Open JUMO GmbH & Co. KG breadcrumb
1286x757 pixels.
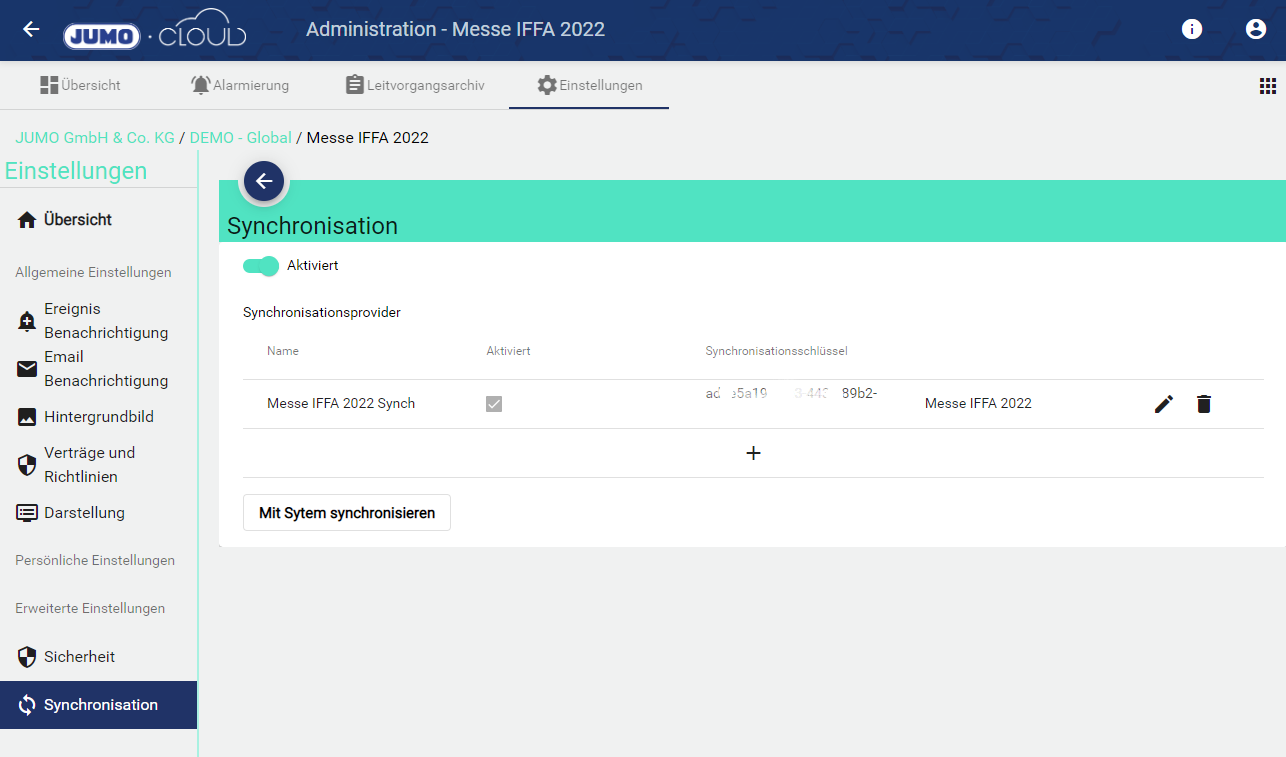click(x=95, y=138)
